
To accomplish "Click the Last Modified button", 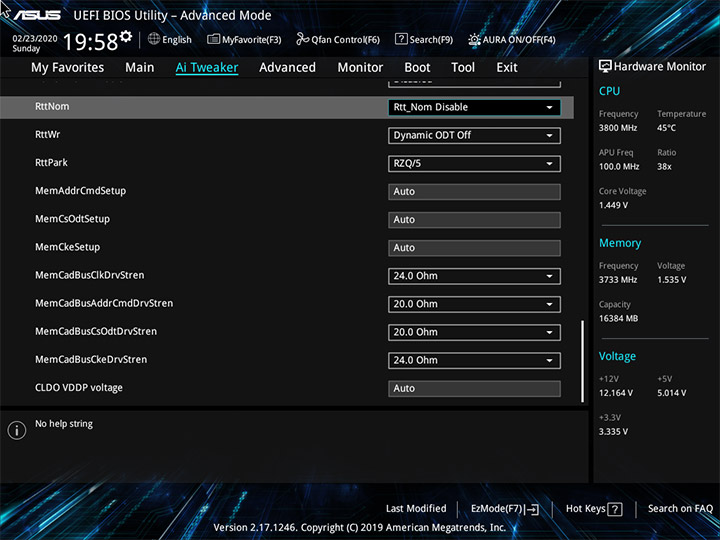I will click(x=416, y=508).
